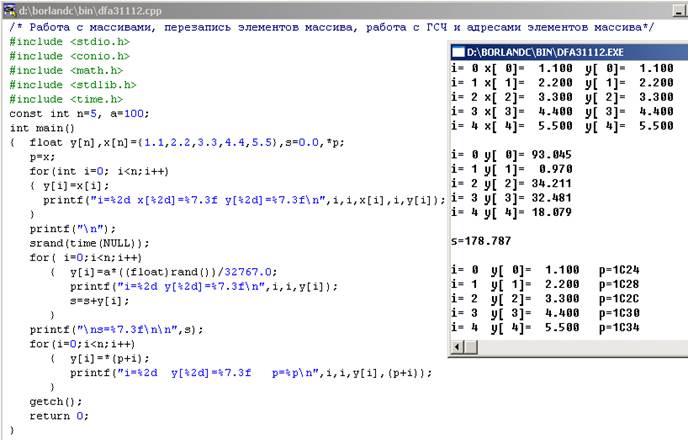The image size is (688, 440).
Task: Click the console value 93.045
Action: [552, 154]
